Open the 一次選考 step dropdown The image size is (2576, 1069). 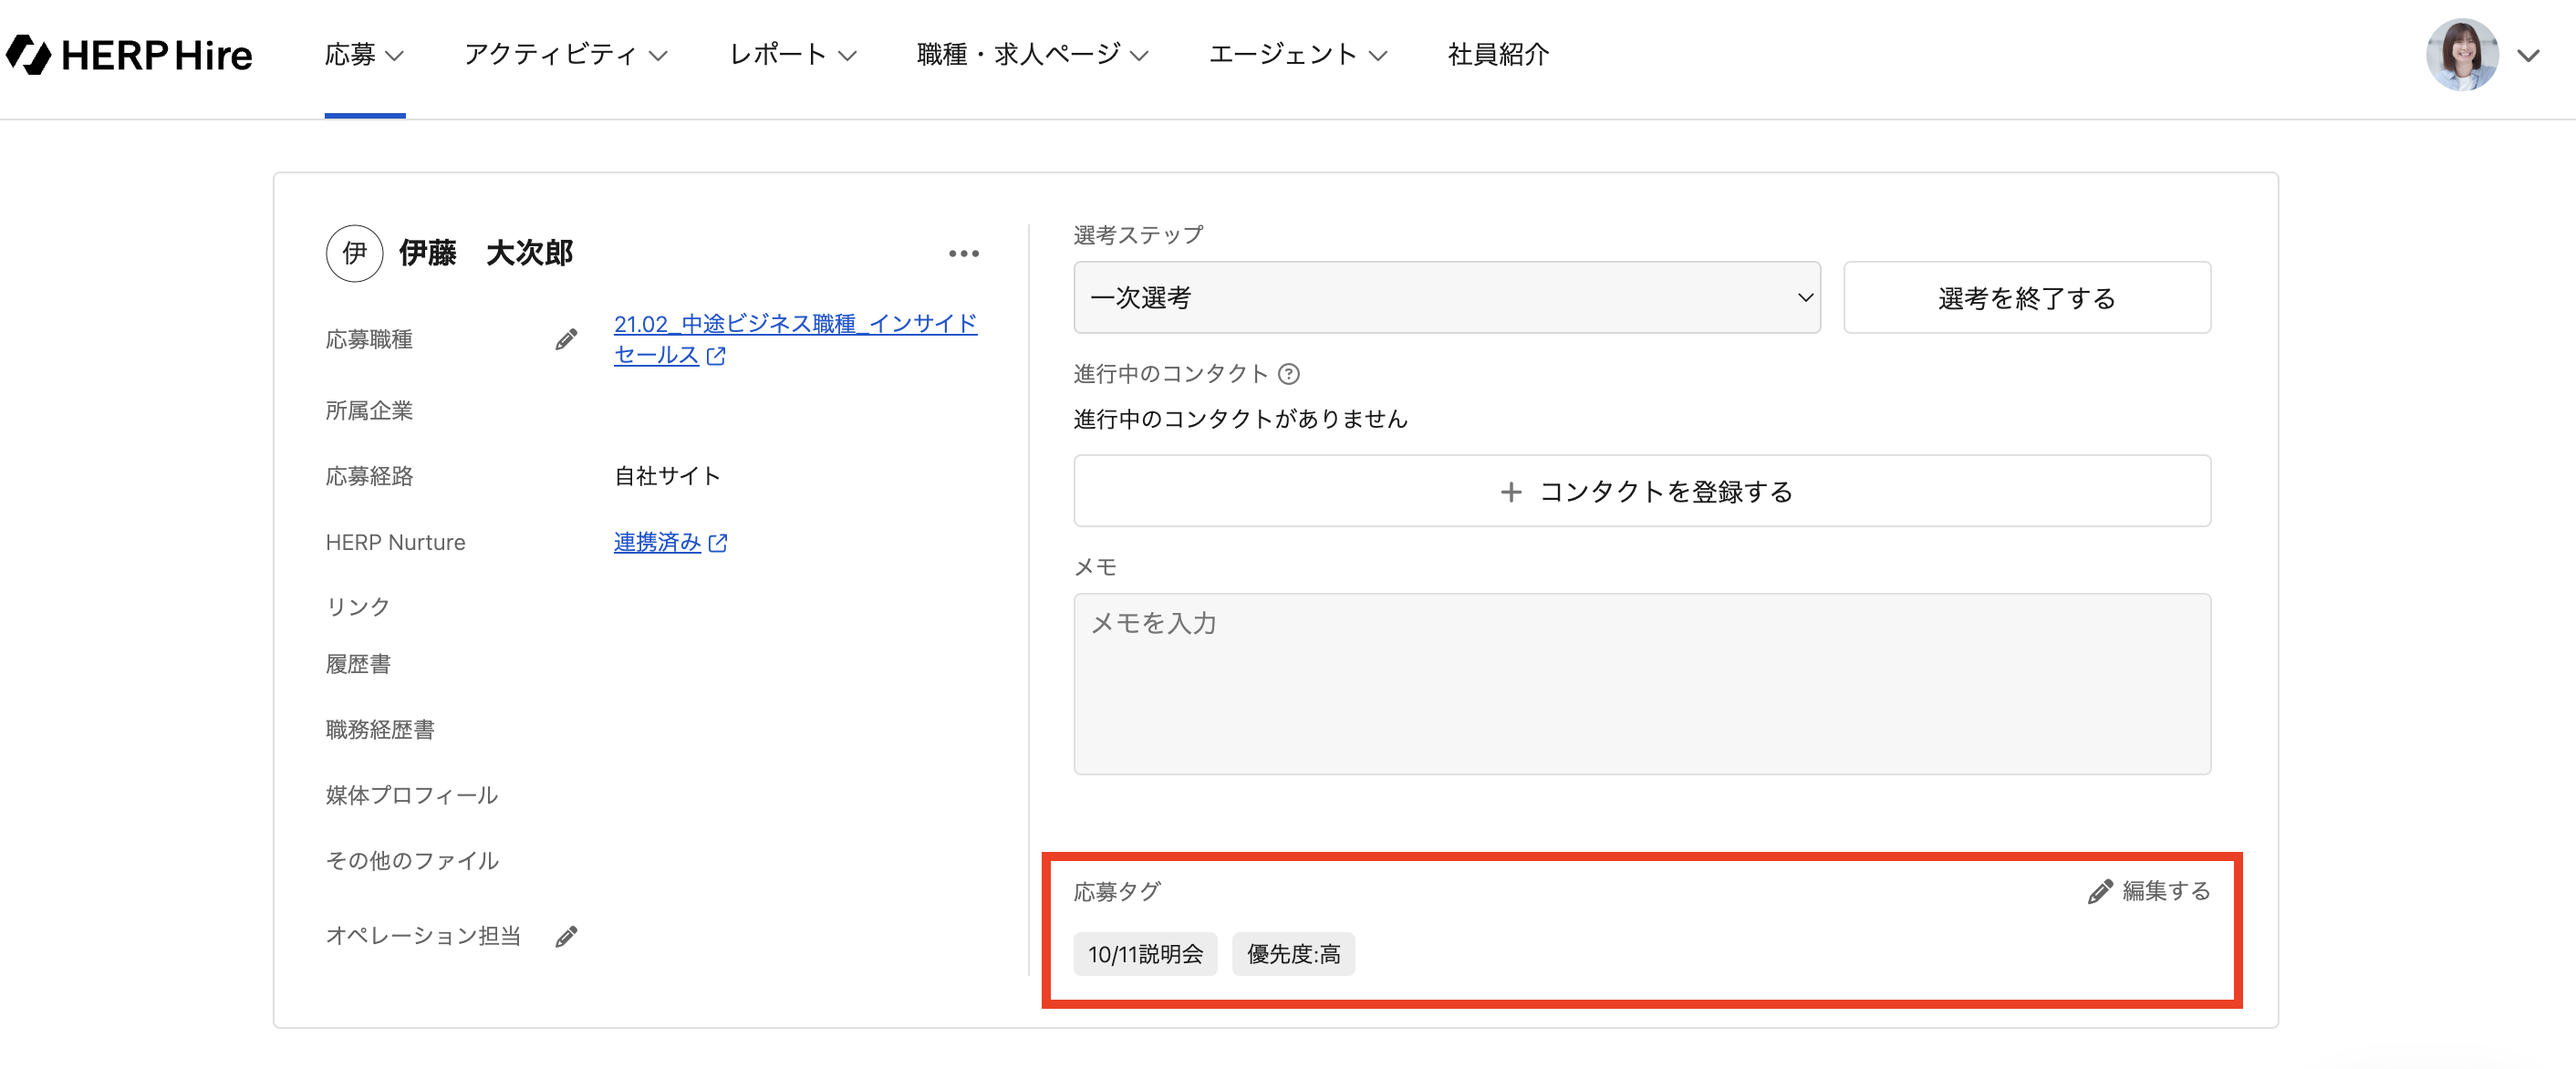1446,298
